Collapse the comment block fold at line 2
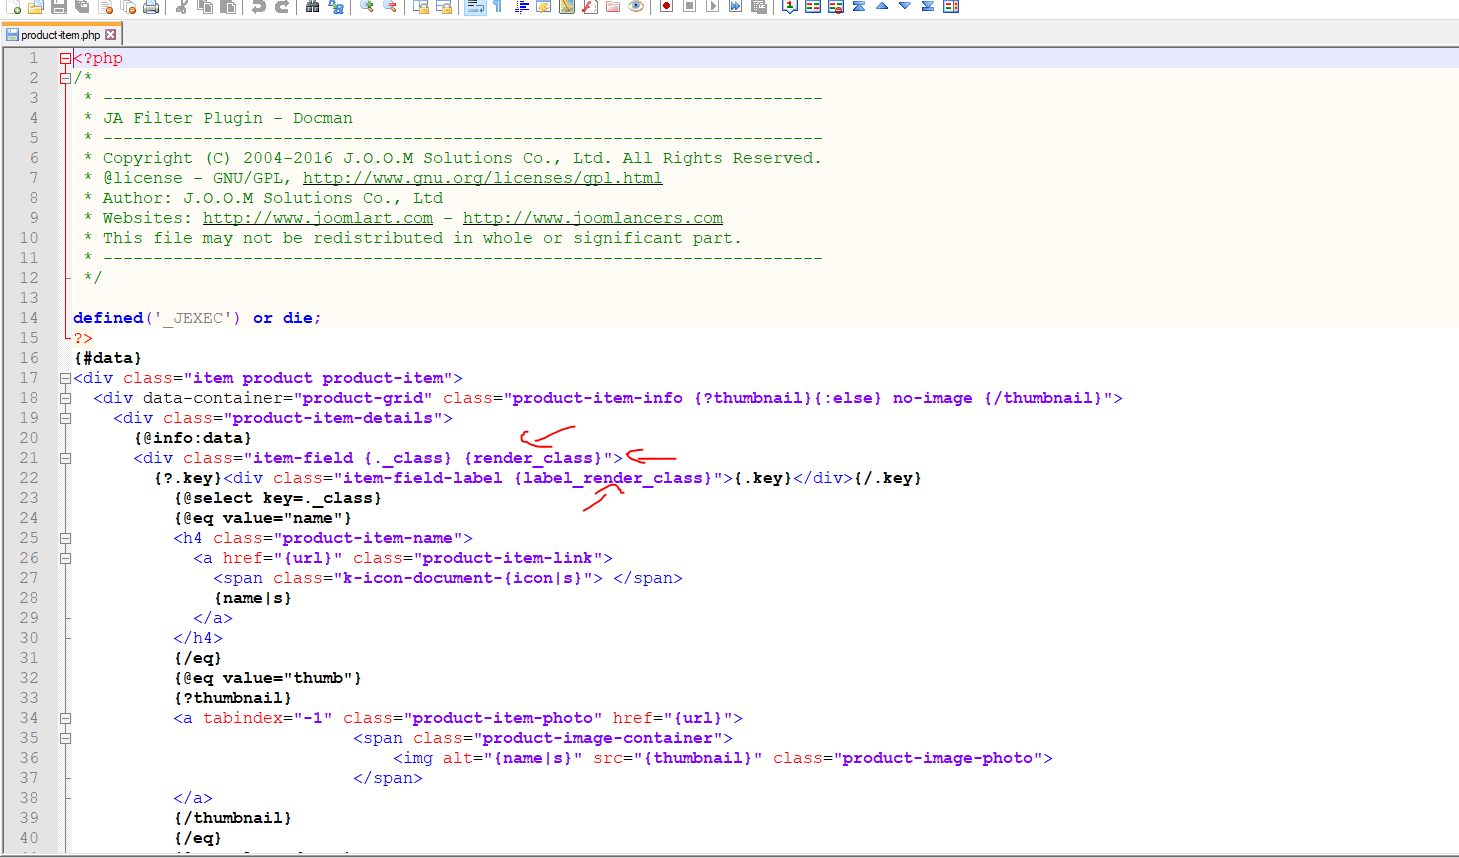 65,78
